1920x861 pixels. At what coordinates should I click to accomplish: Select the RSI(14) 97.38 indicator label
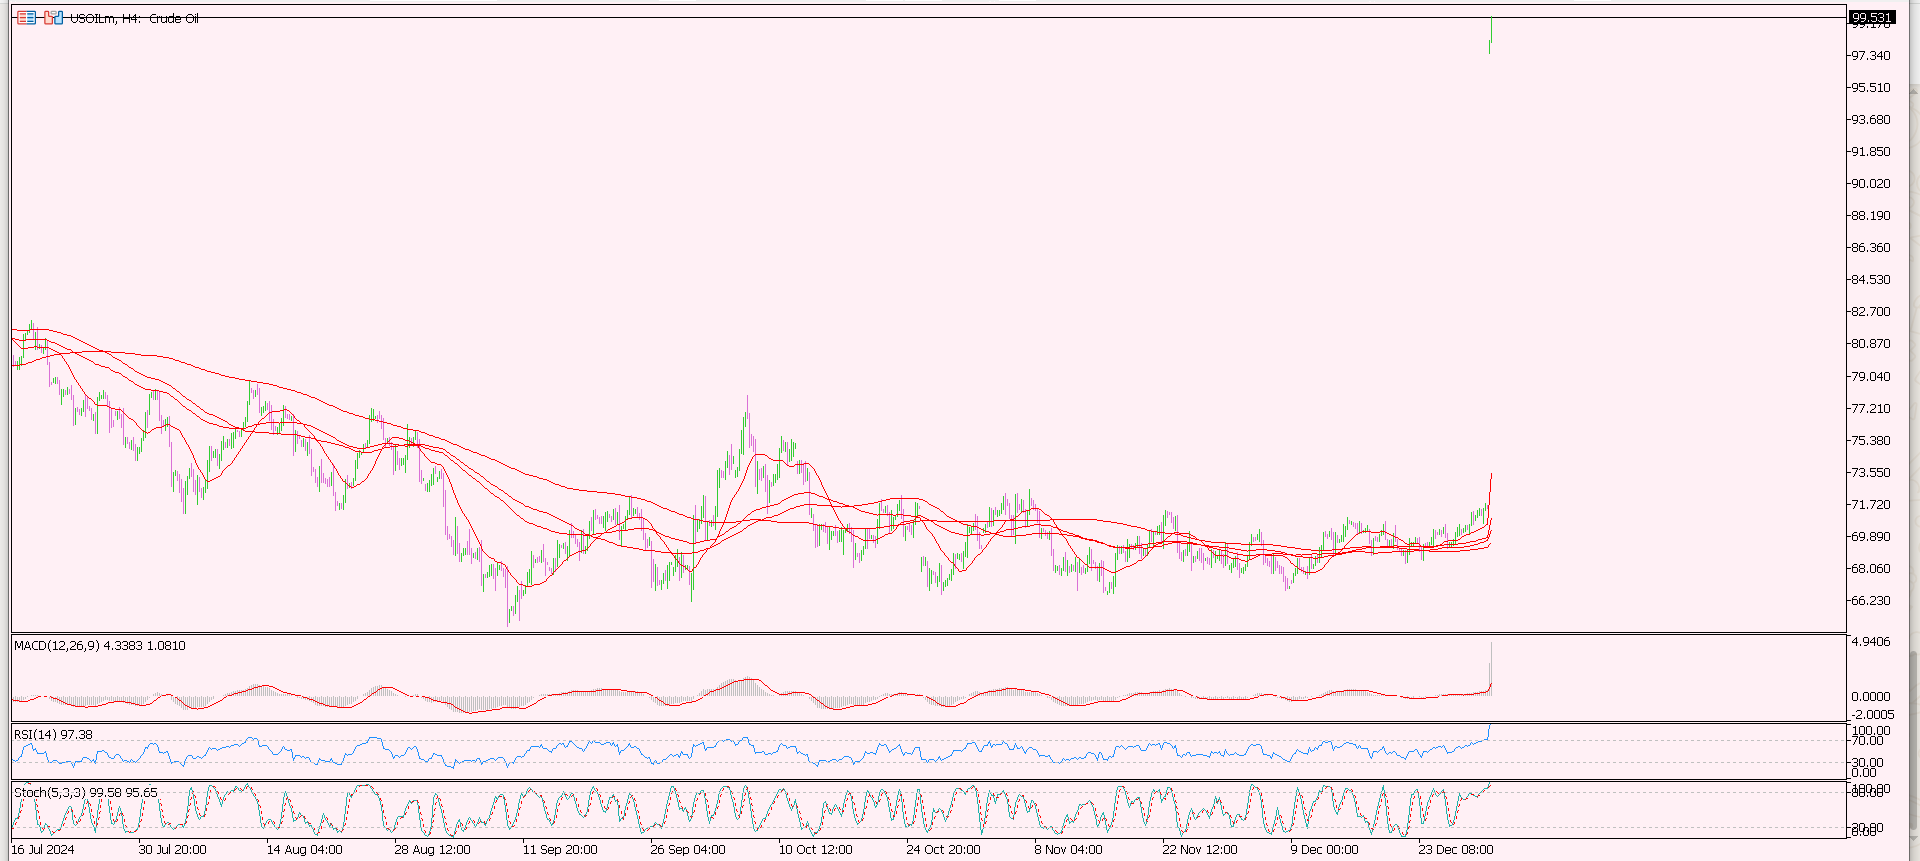[x=53, y=735]
